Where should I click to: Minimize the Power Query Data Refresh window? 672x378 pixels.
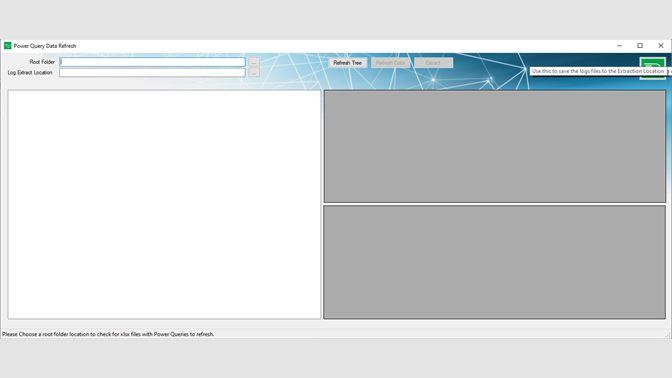pyautogui.click(x=619, y=45)
